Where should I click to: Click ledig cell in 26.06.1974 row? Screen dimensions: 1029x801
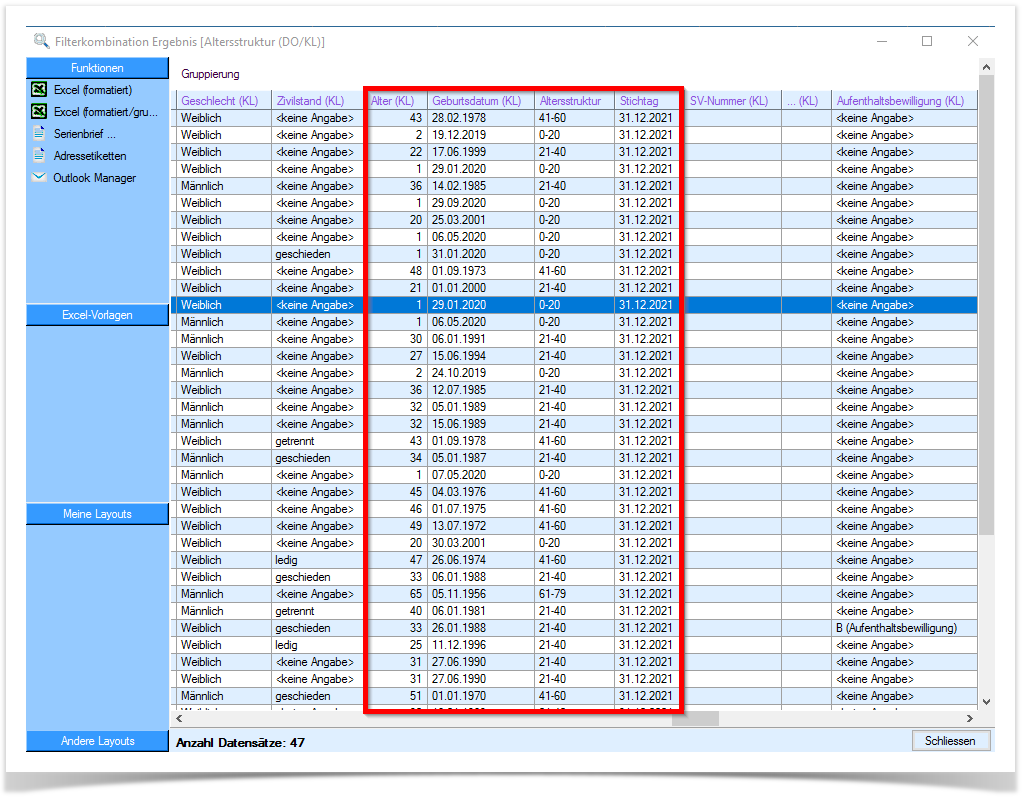click(317, 560)
